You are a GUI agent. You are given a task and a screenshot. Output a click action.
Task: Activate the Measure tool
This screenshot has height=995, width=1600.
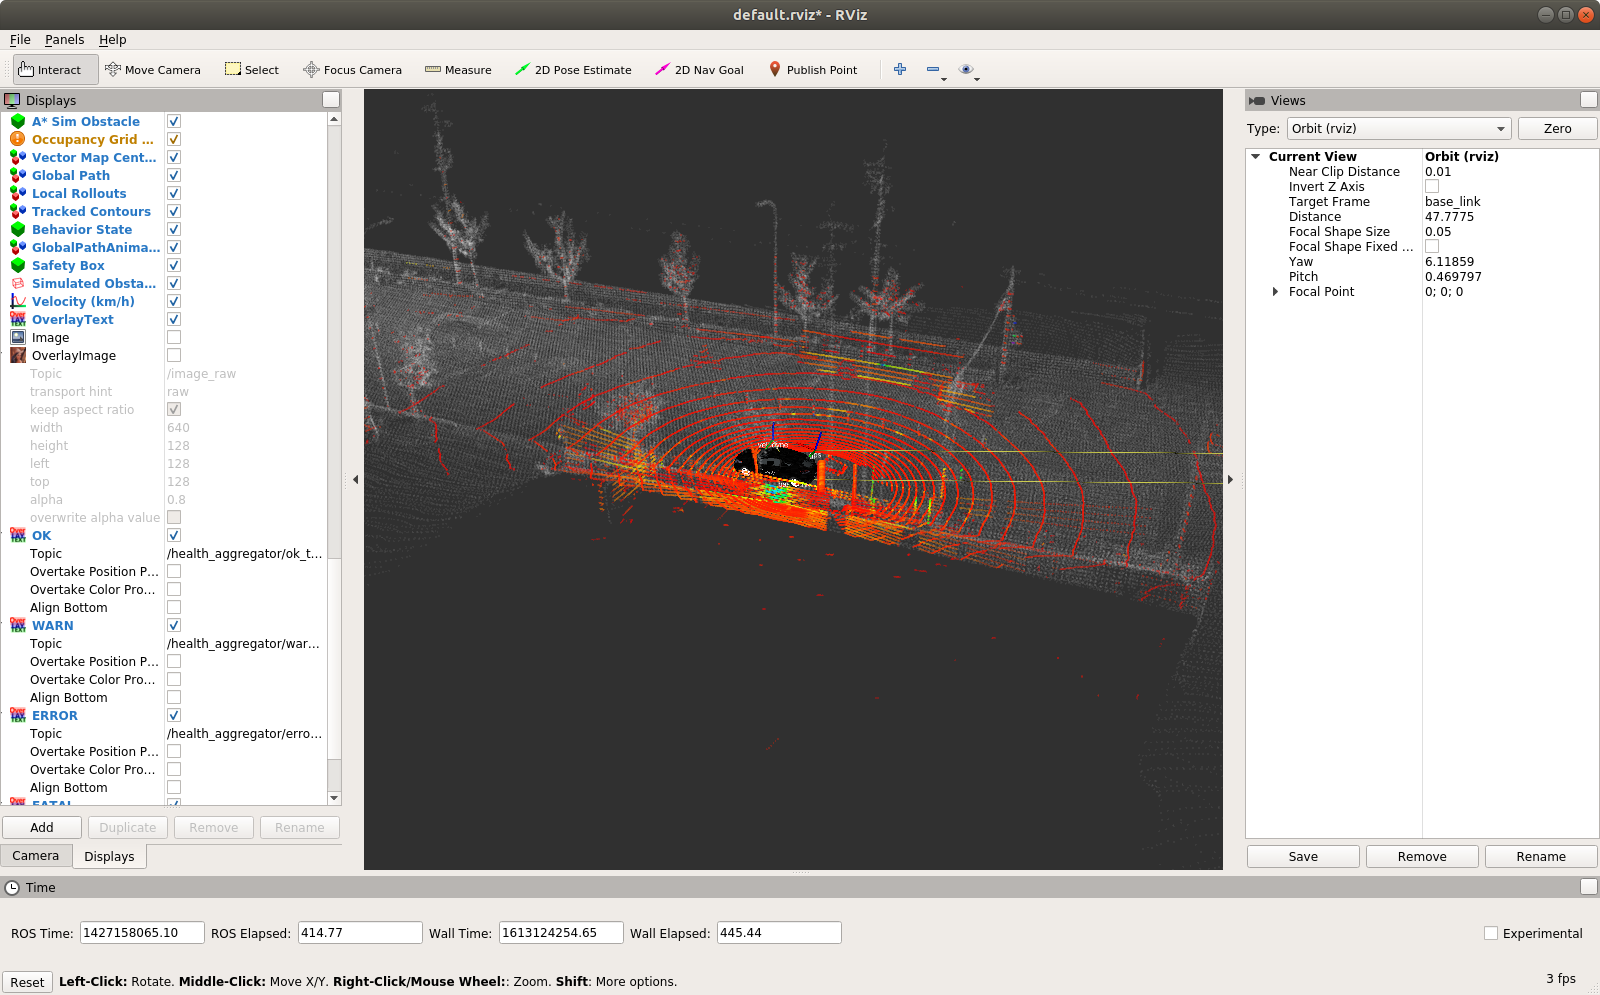coord(458,70)
